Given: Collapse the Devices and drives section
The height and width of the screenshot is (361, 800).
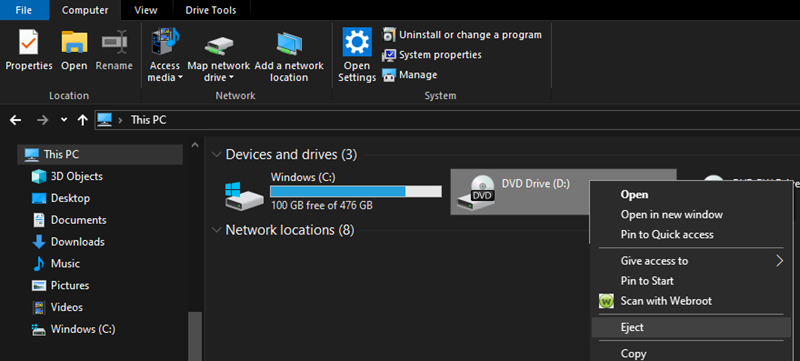Looking at the screenshot, I should [217, 154].
